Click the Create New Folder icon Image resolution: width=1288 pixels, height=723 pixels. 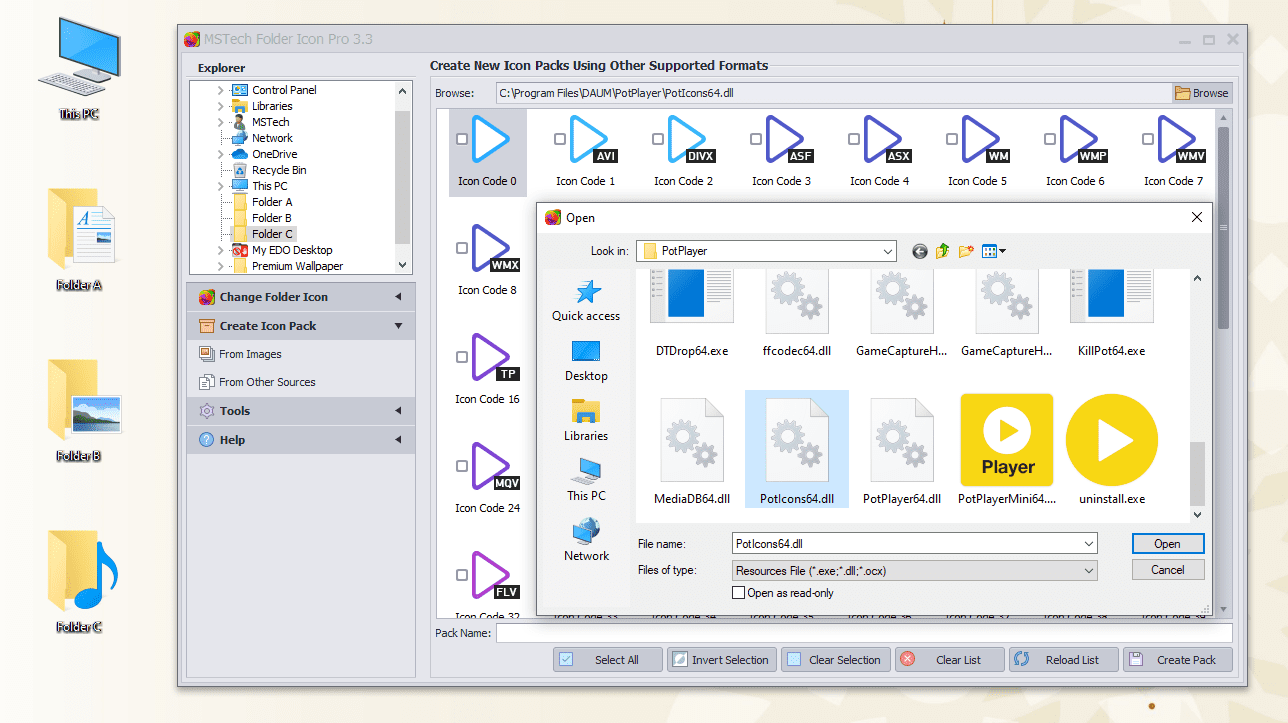[x=965, y=251]
